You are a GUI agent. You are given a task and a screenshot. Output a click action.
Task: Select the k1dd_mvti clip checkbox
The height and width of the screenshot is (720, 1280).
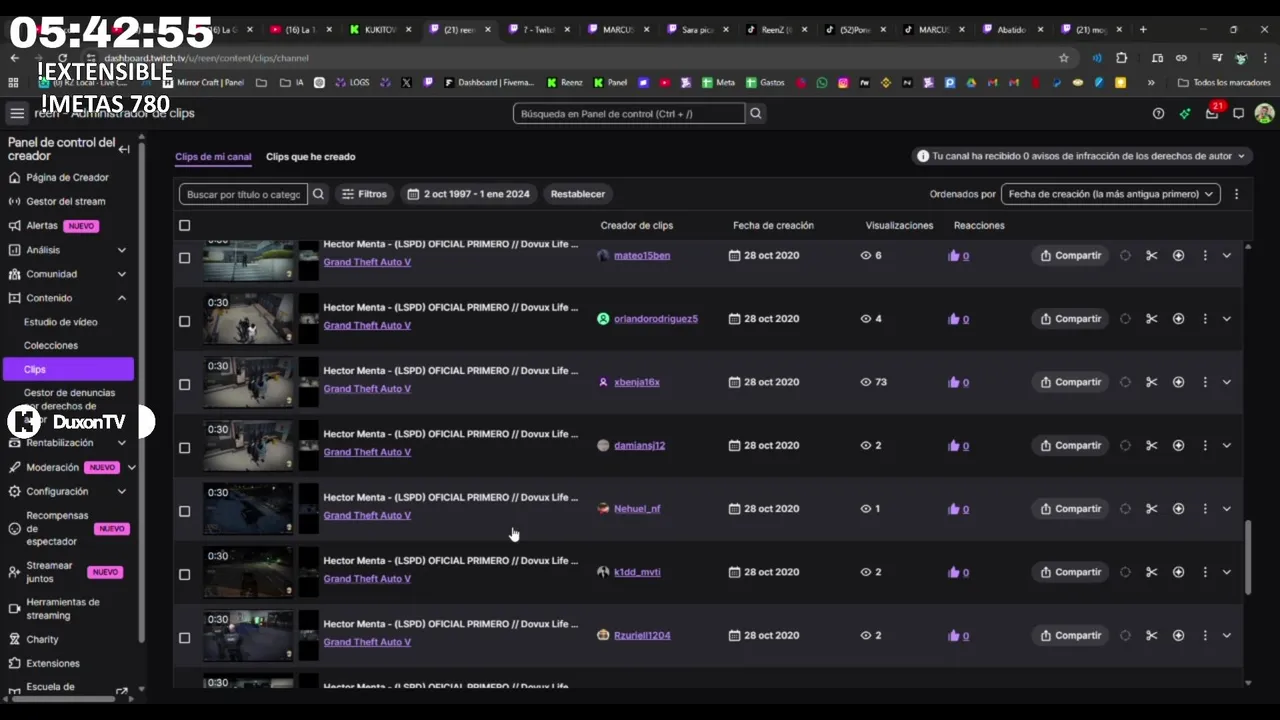pos(184,574)
